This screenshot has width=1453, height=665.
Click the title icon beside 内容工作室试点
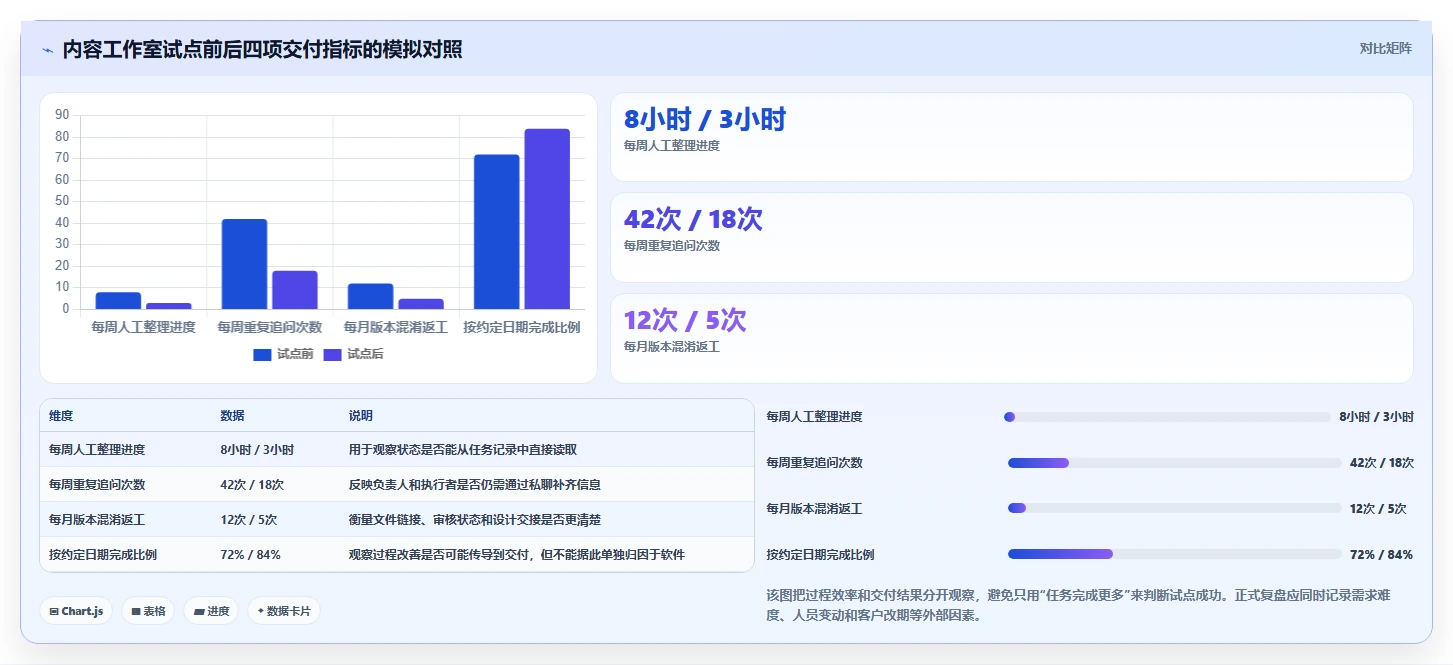47,50
